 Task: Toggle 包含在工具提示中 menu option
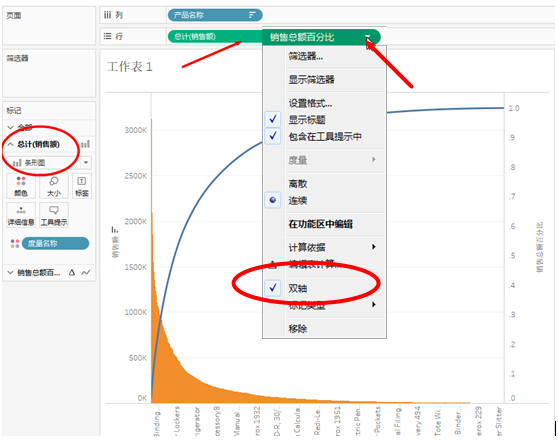324,136
